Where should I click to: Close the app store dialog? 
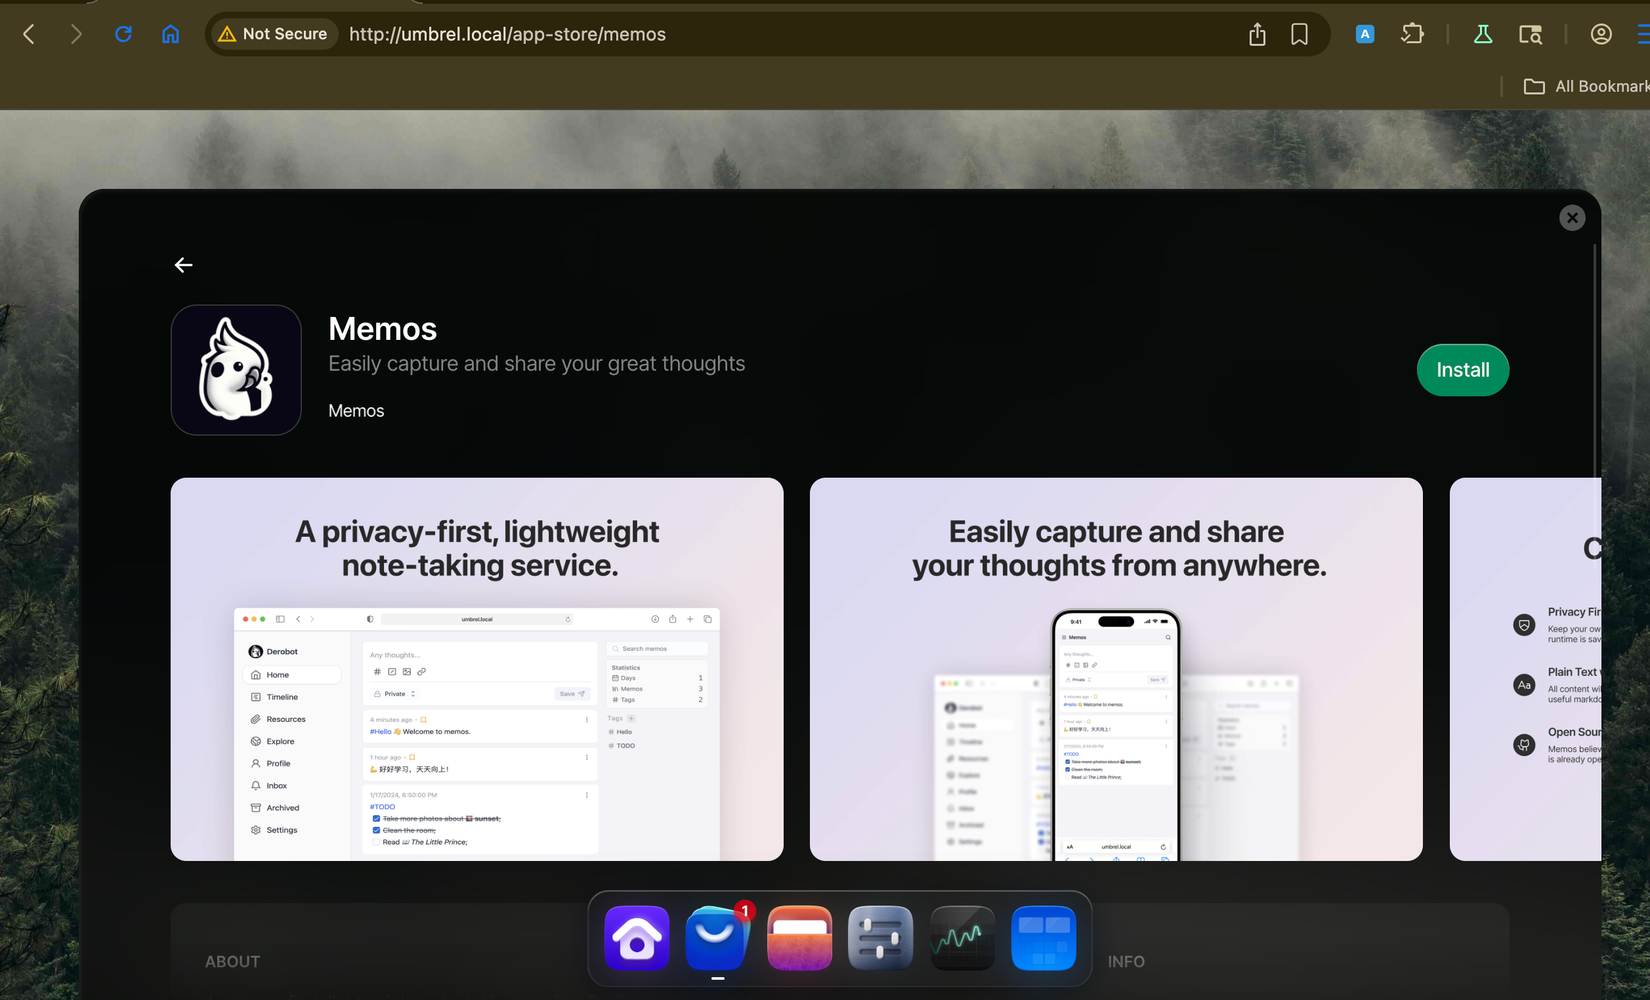click(1572, 217)
